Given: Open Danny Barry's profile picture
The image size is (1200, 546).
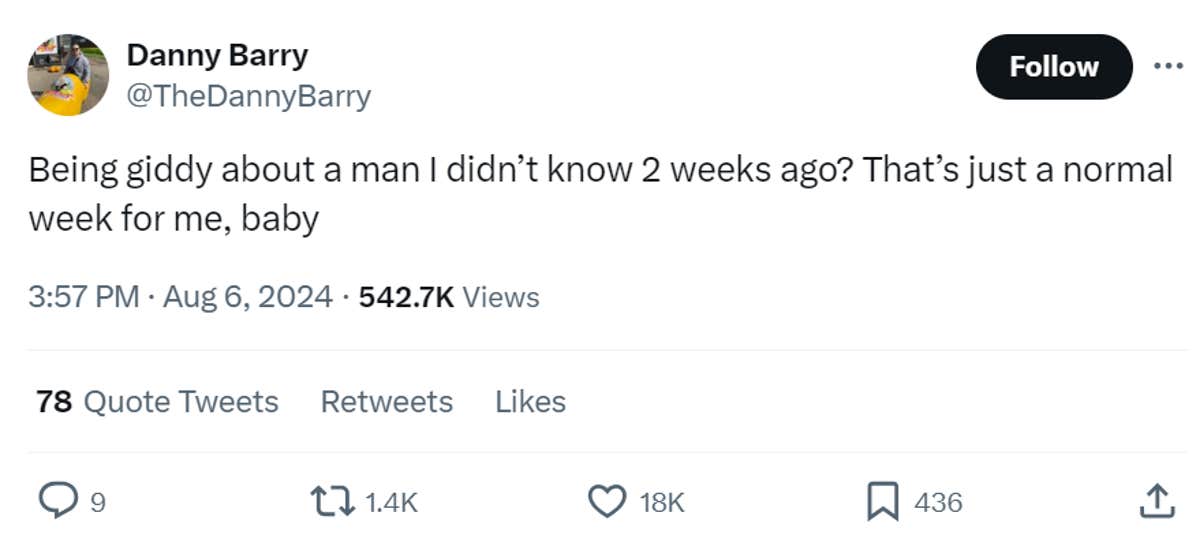Looking at the screenshot, I should click(x=68, y=75).
